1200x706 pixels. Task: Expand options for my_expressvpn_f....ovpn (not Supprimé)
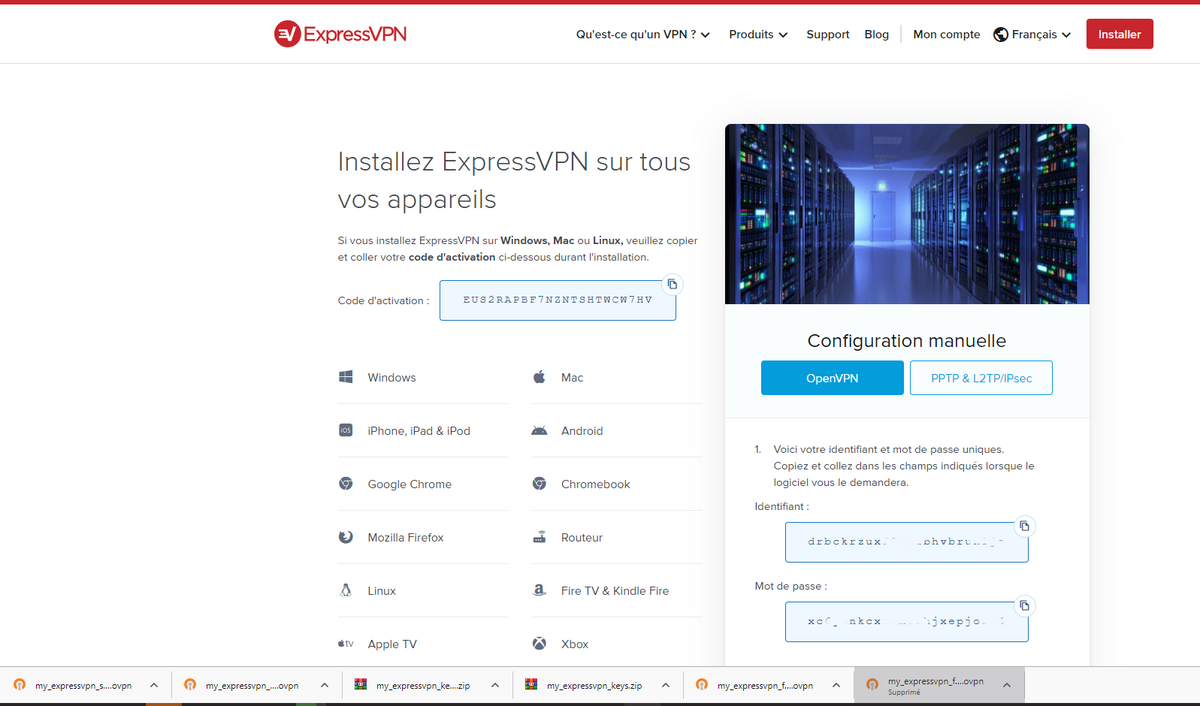(836, 685)
